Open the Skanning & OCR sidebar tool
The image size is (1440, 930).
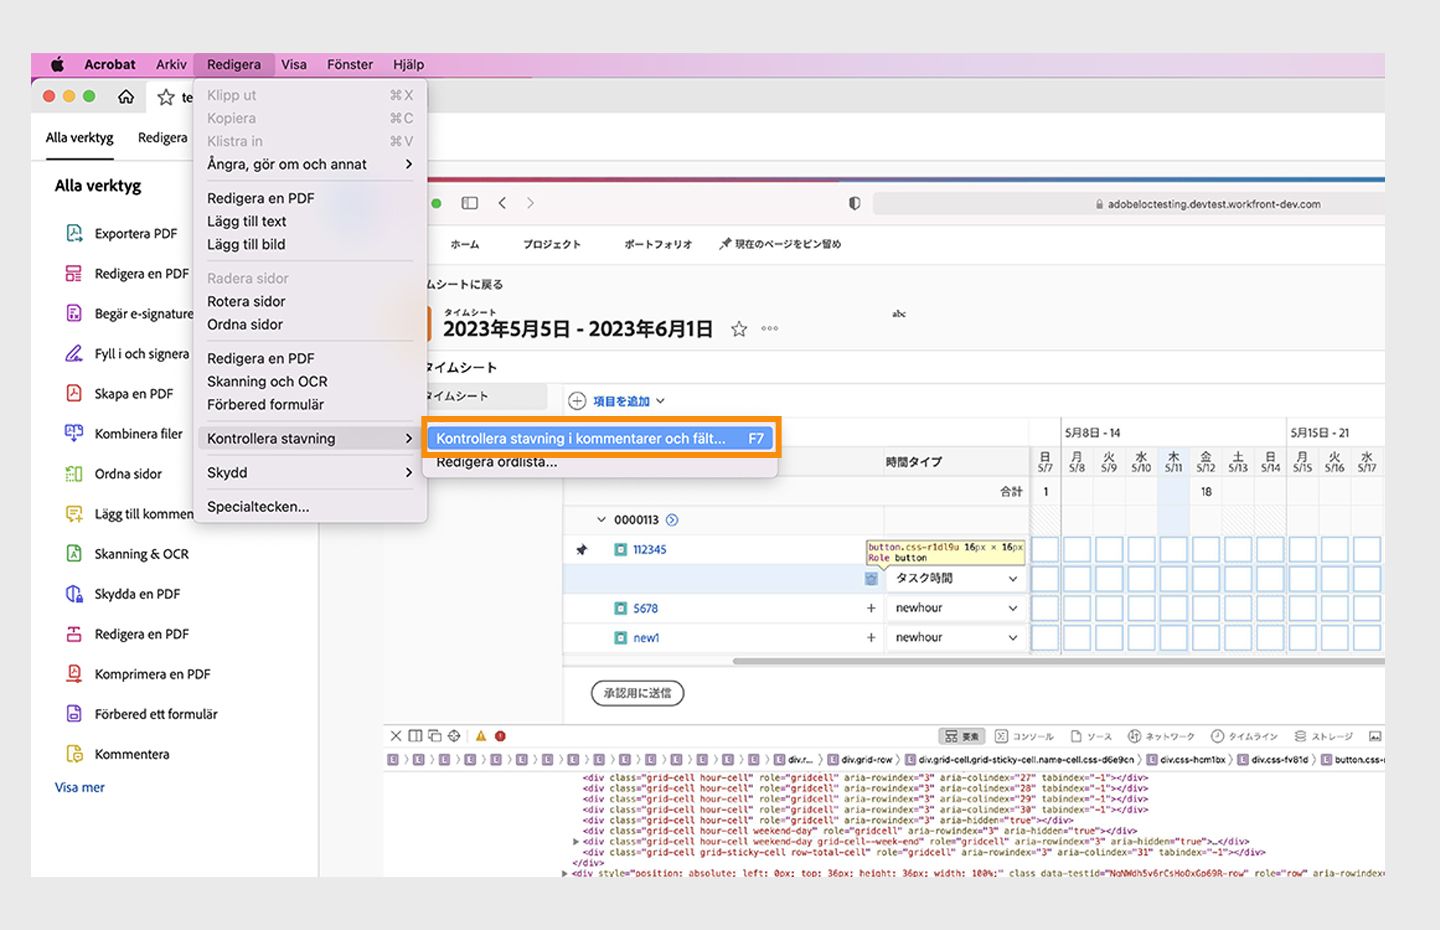(x=74, y=553)
